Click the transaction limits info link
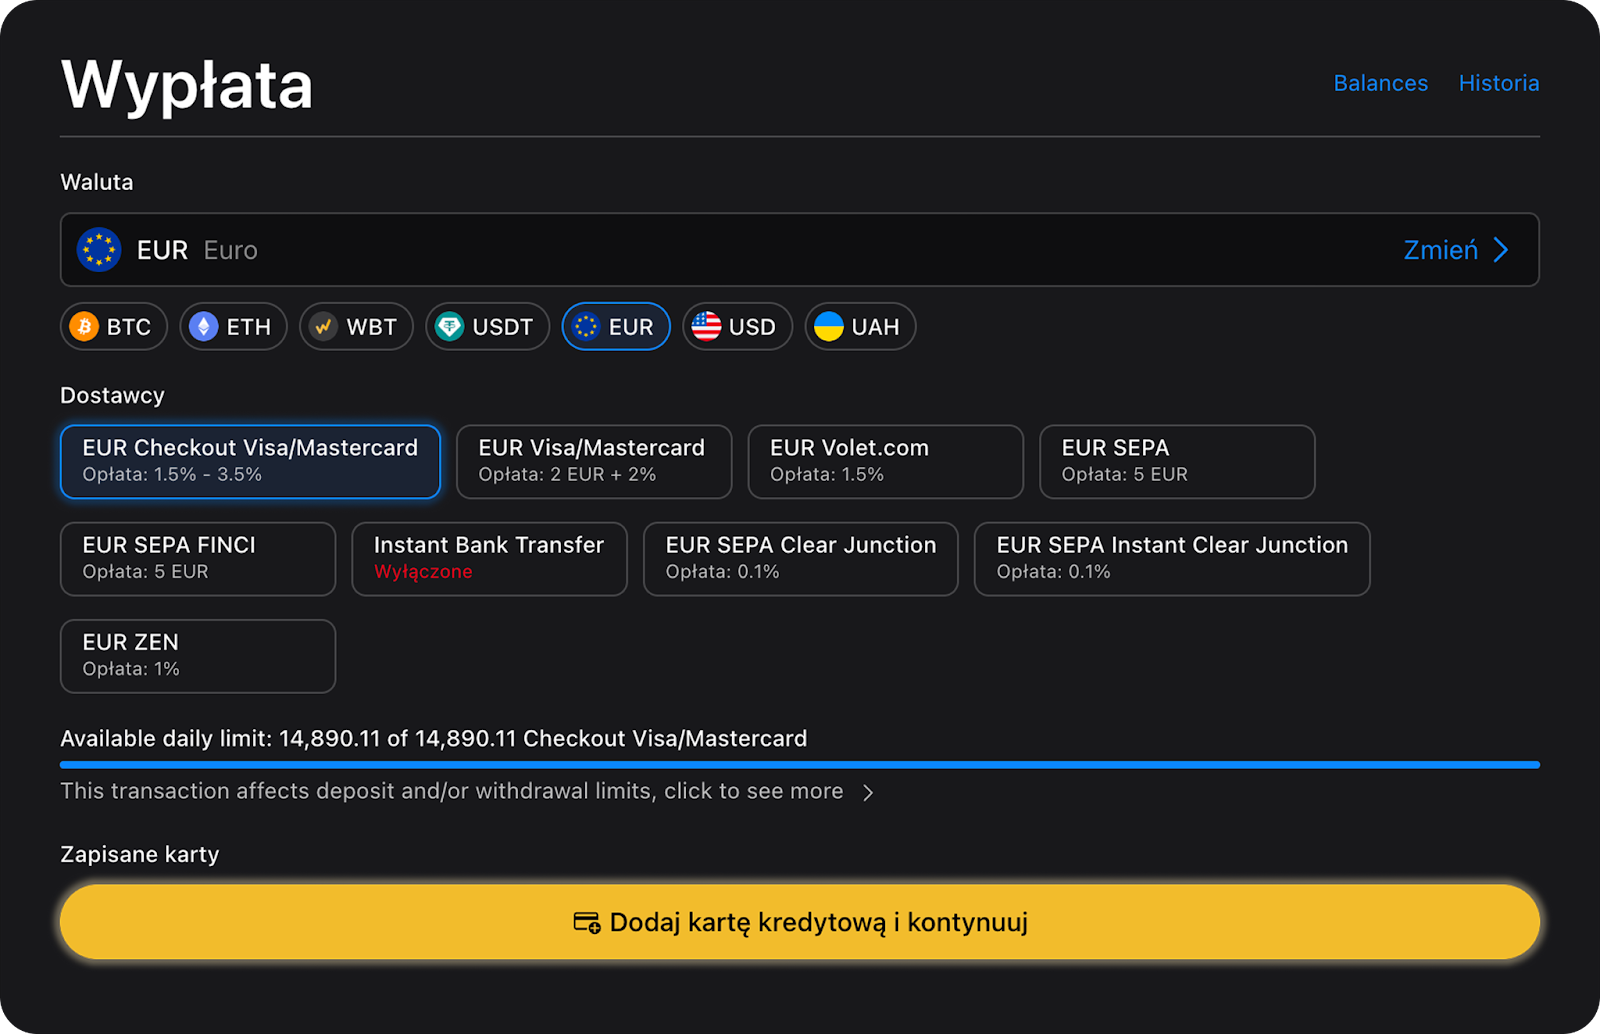Image resolution: width=1600 pixels, height=1034 pixels. [x=451, y=791]
